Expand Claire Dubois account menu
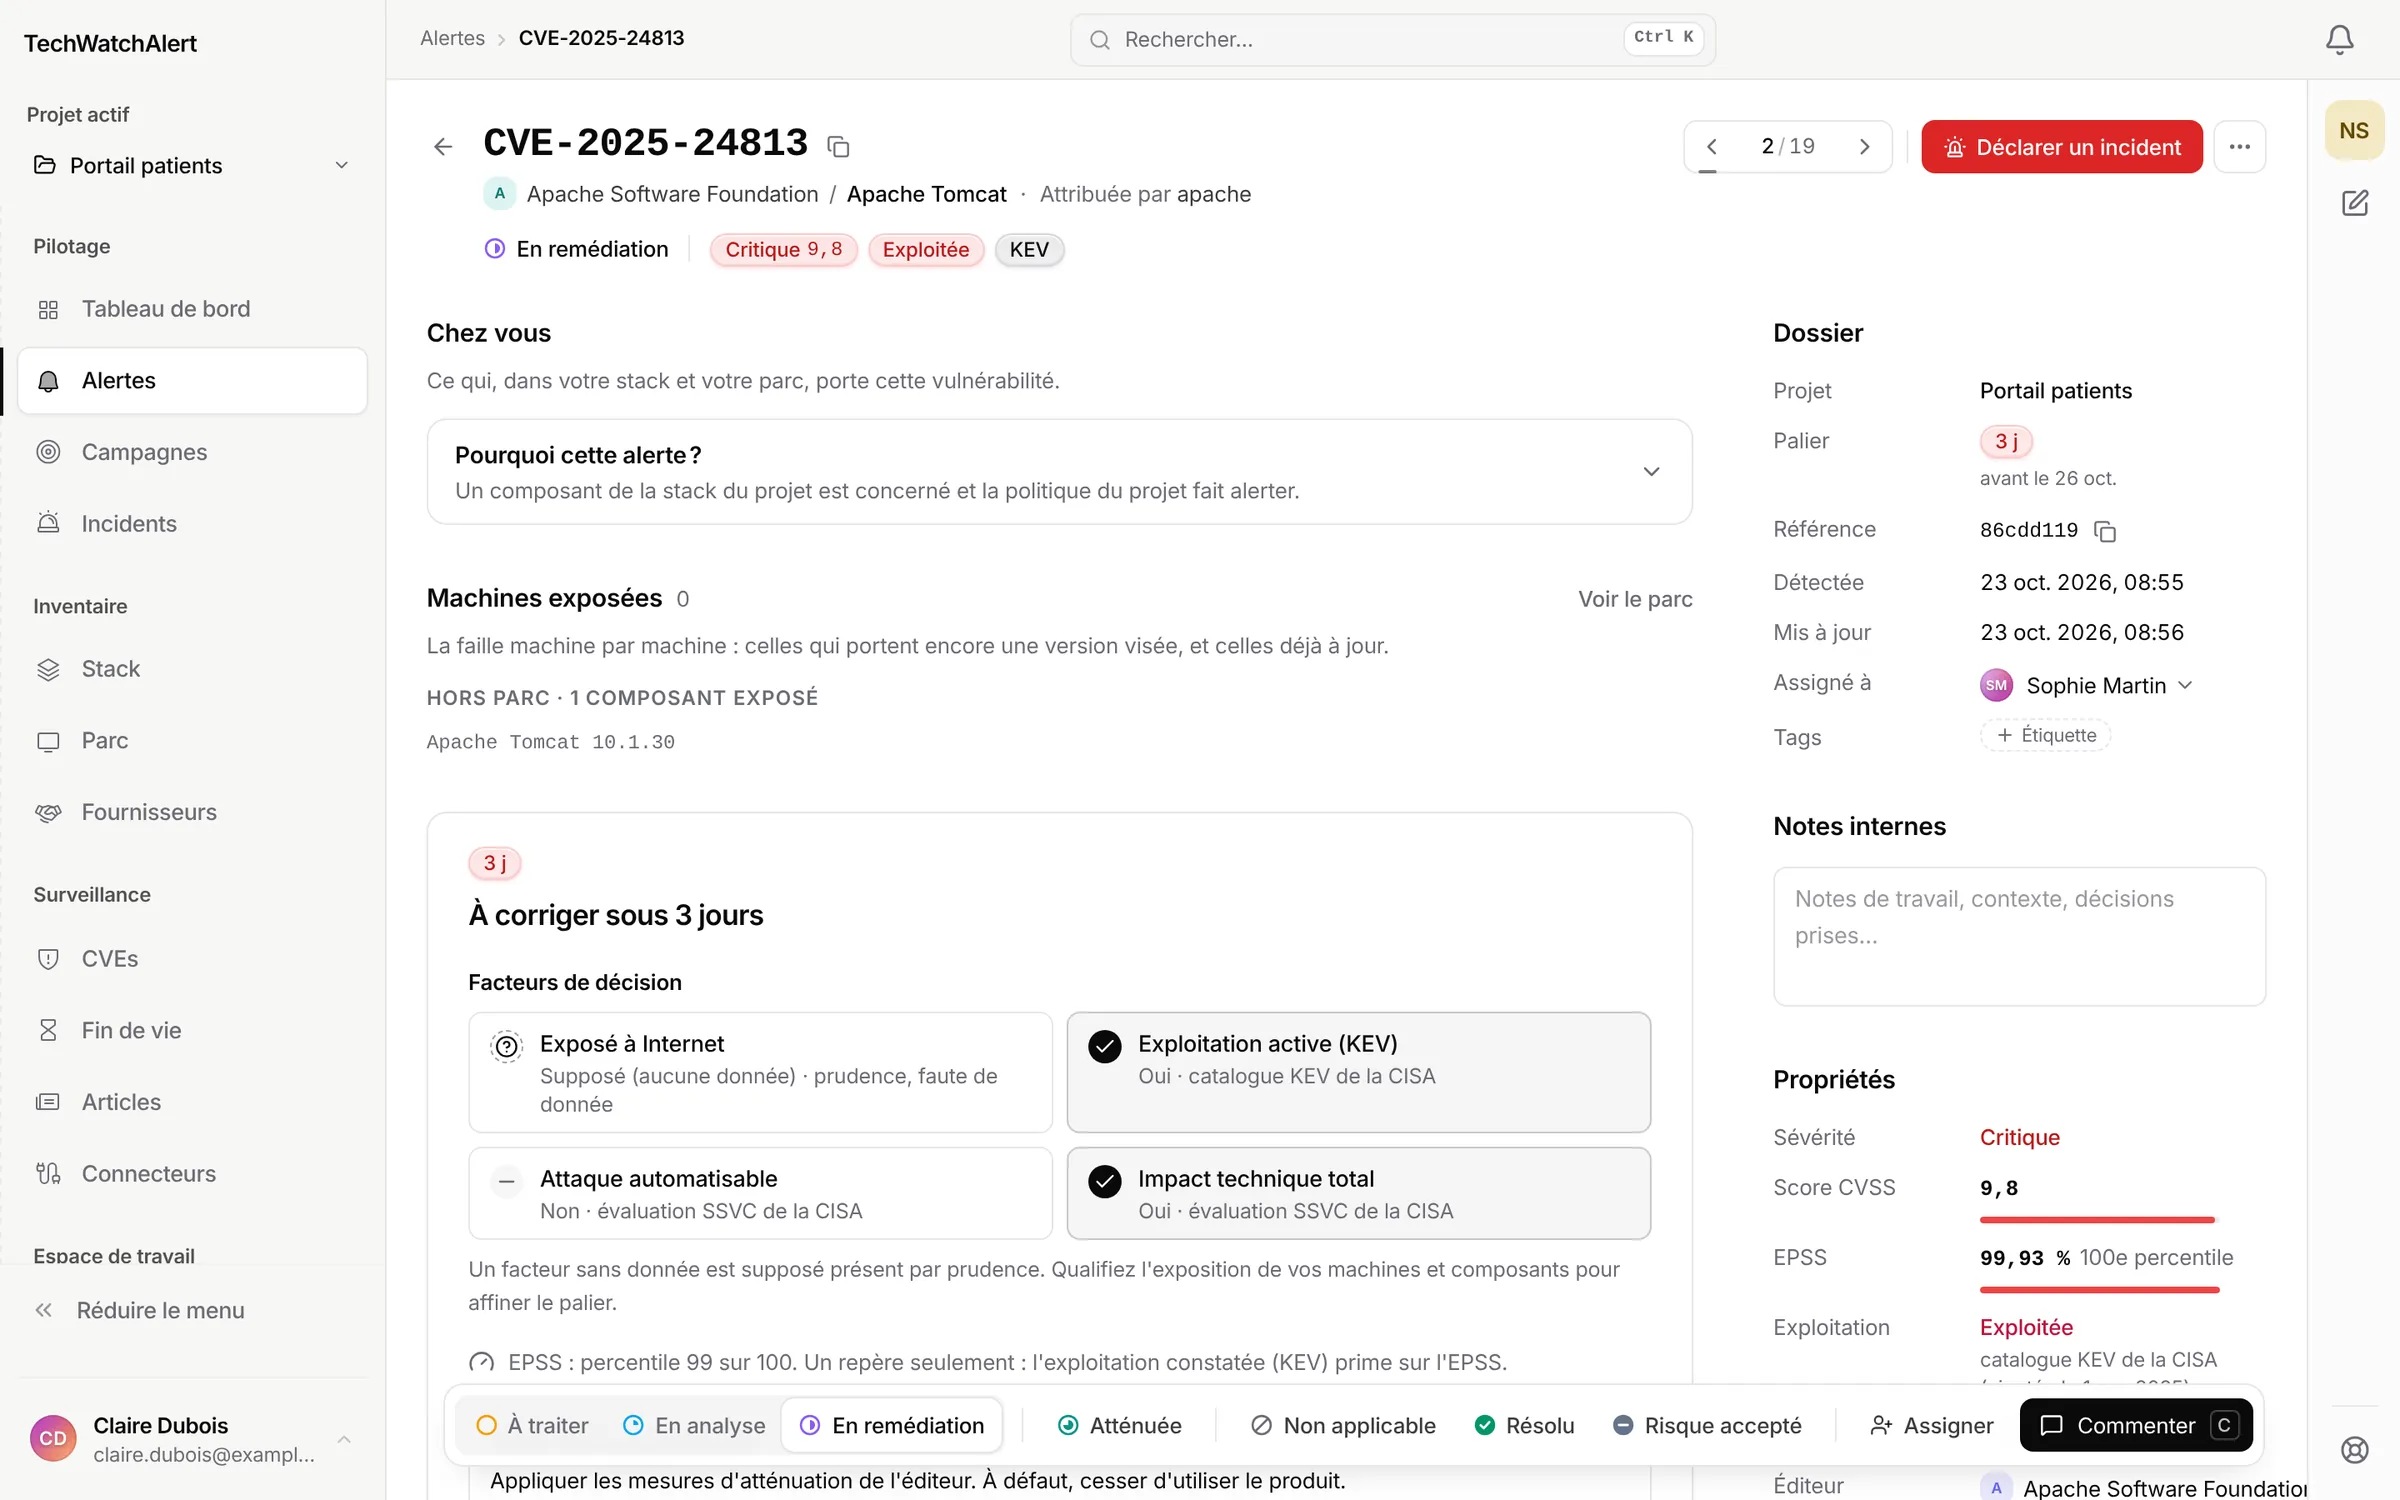This screenshot has height=1500, width=2400. click(x=192, y=1439)
